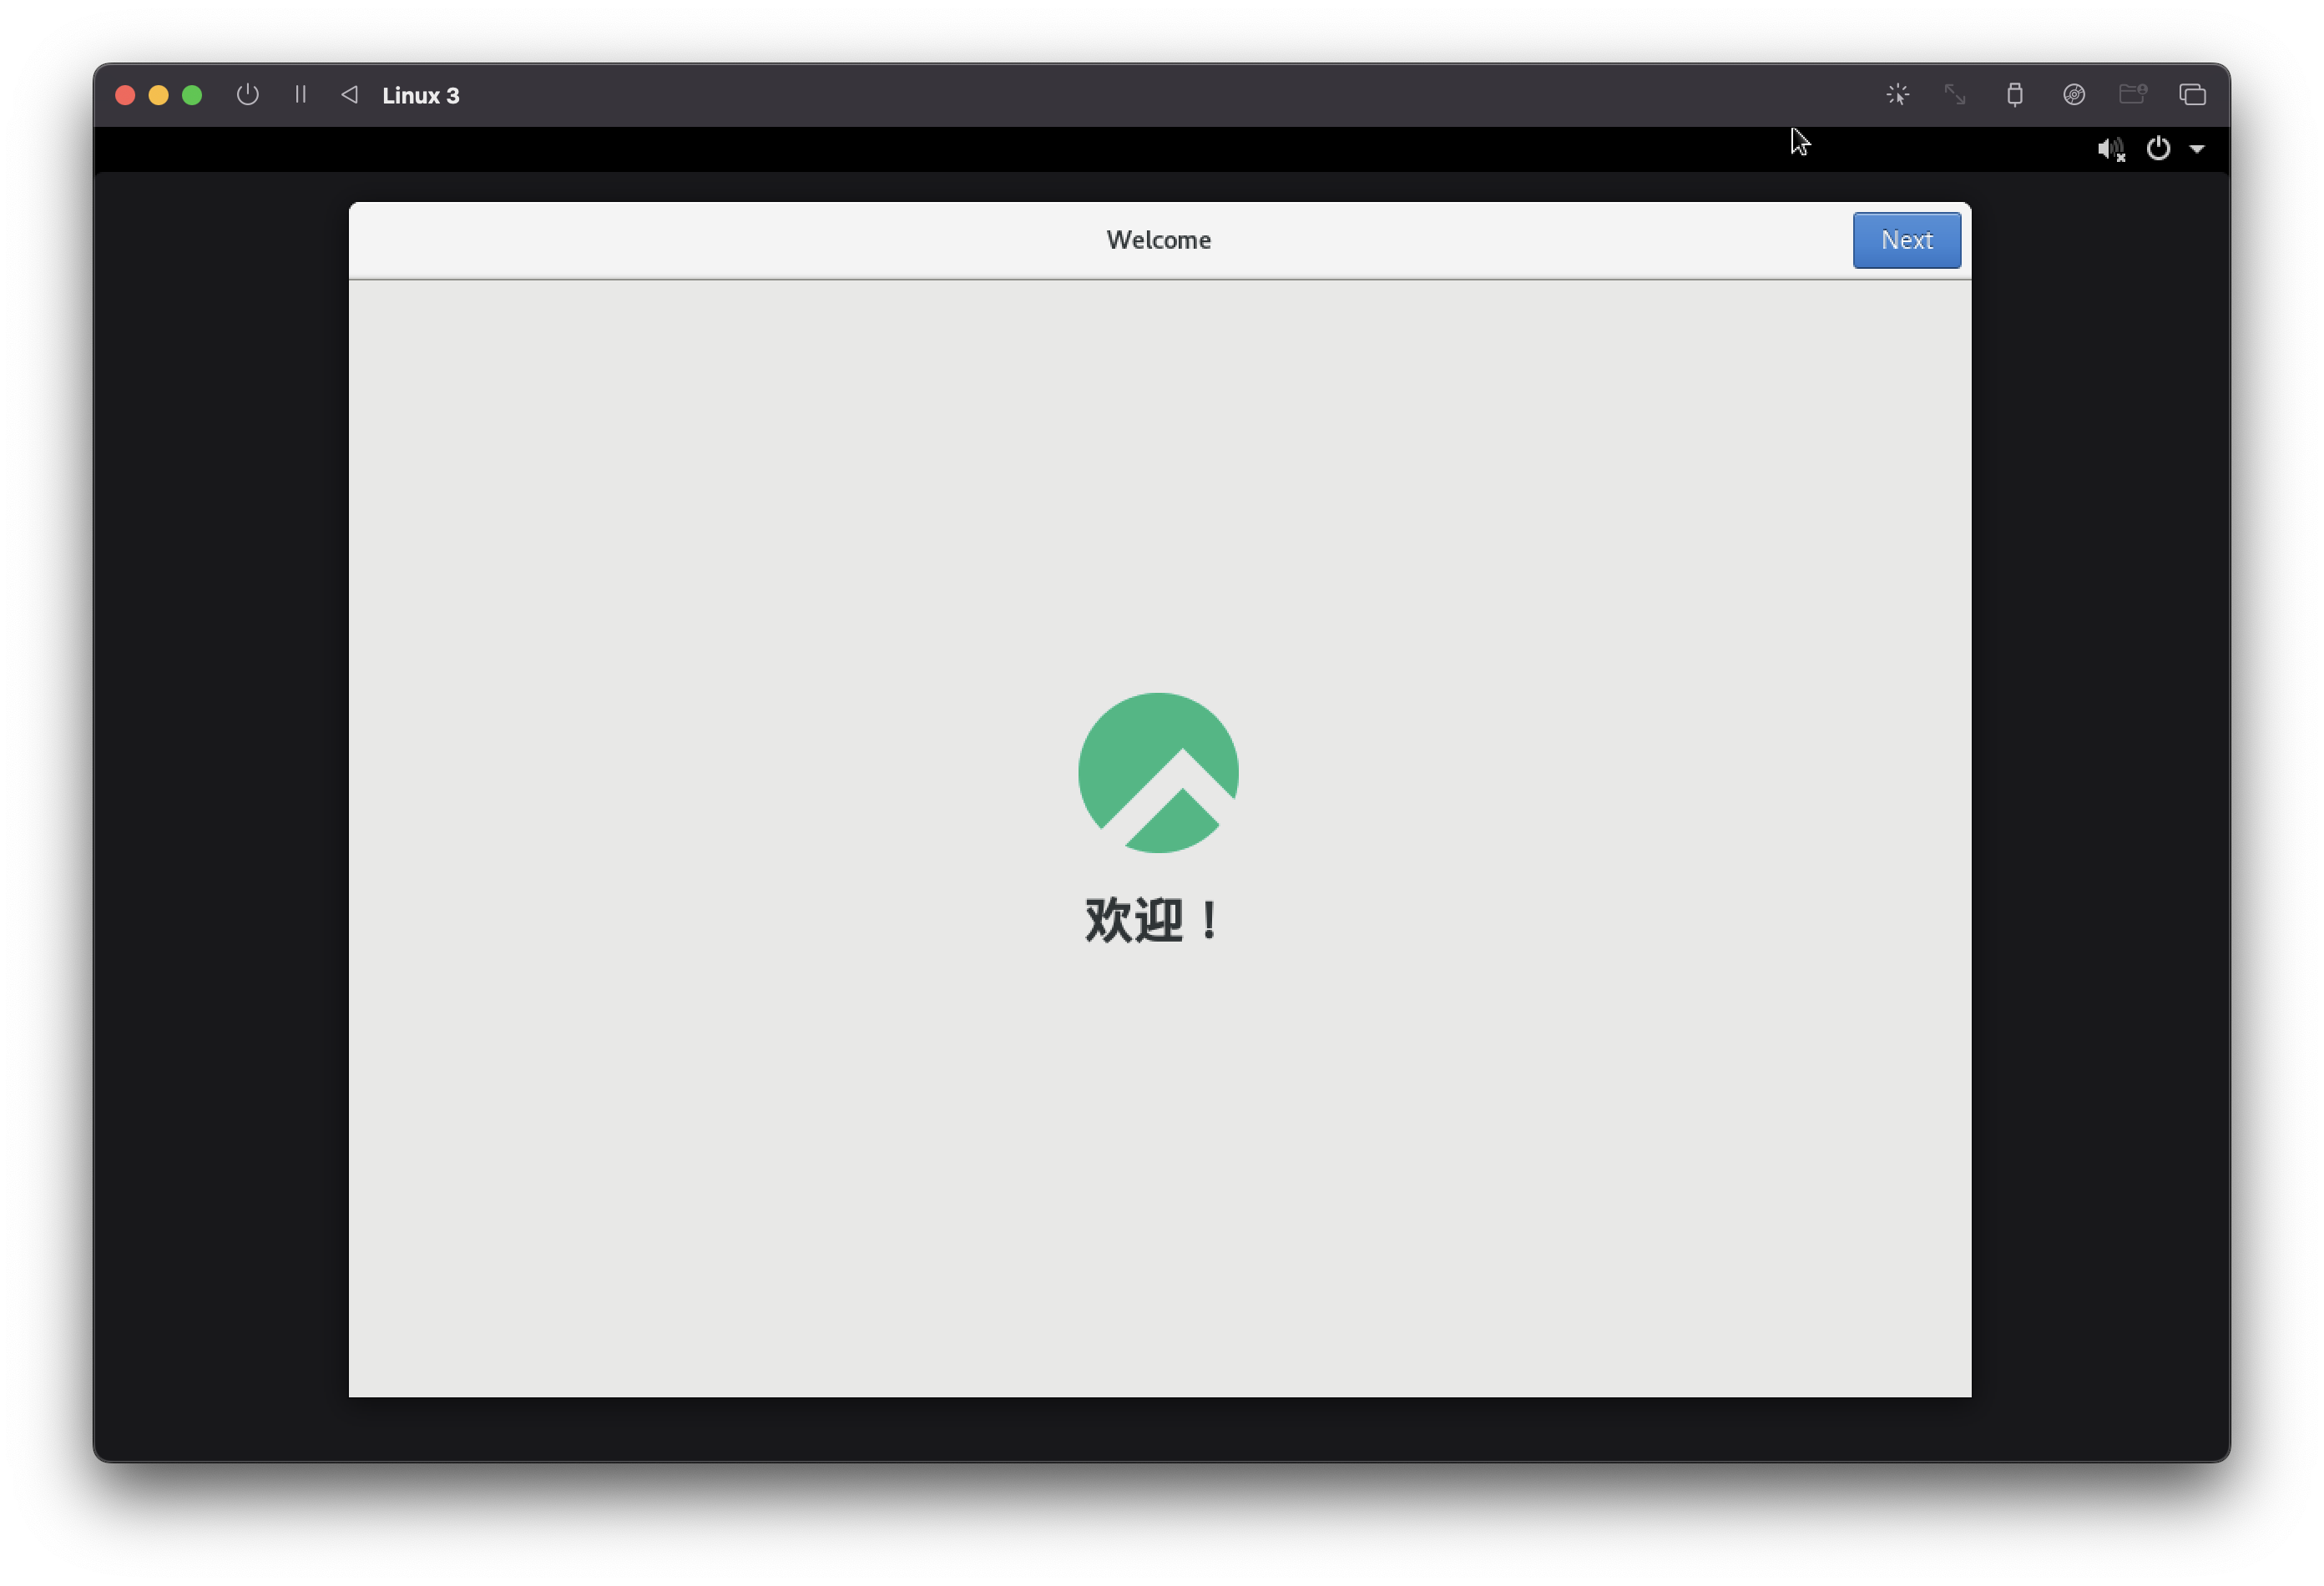Close the Linux 3 VM window
The image size is (2324, 1586).
point(125,95)
